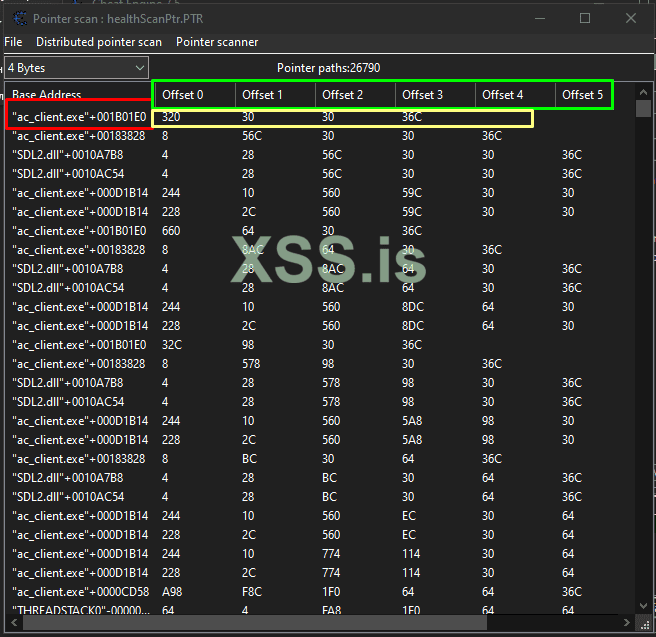Select row "ac_client.exe"+00183828 with offset 56C
The width and height of the screenshot is (656, 637).
320,136
